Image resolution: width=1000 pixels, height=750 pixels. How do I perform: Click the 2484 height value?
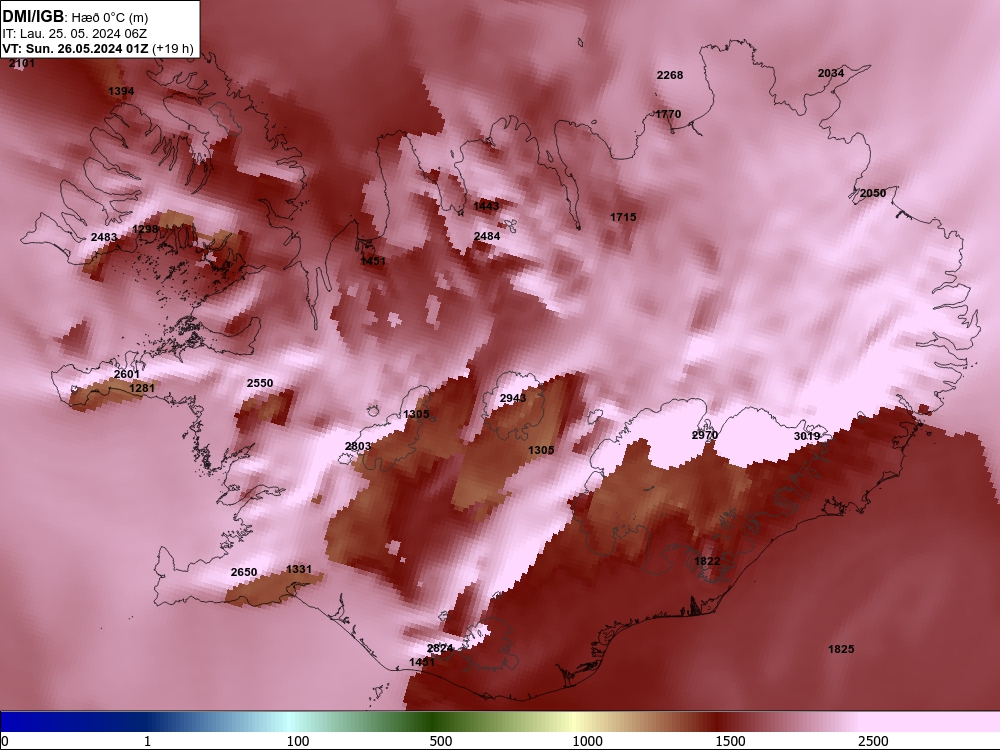487,237
